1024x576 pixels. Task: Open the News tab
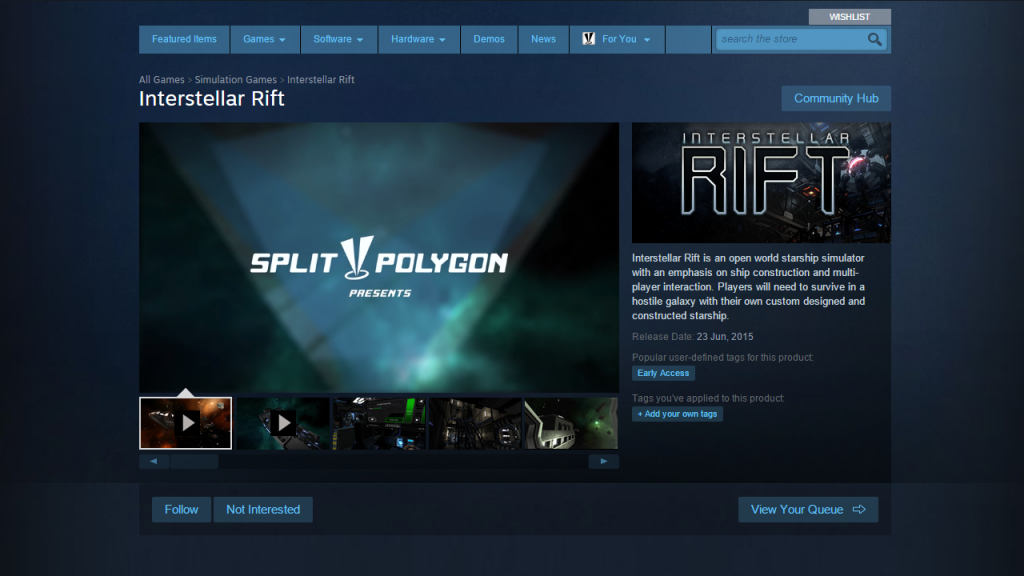[543, 39]
